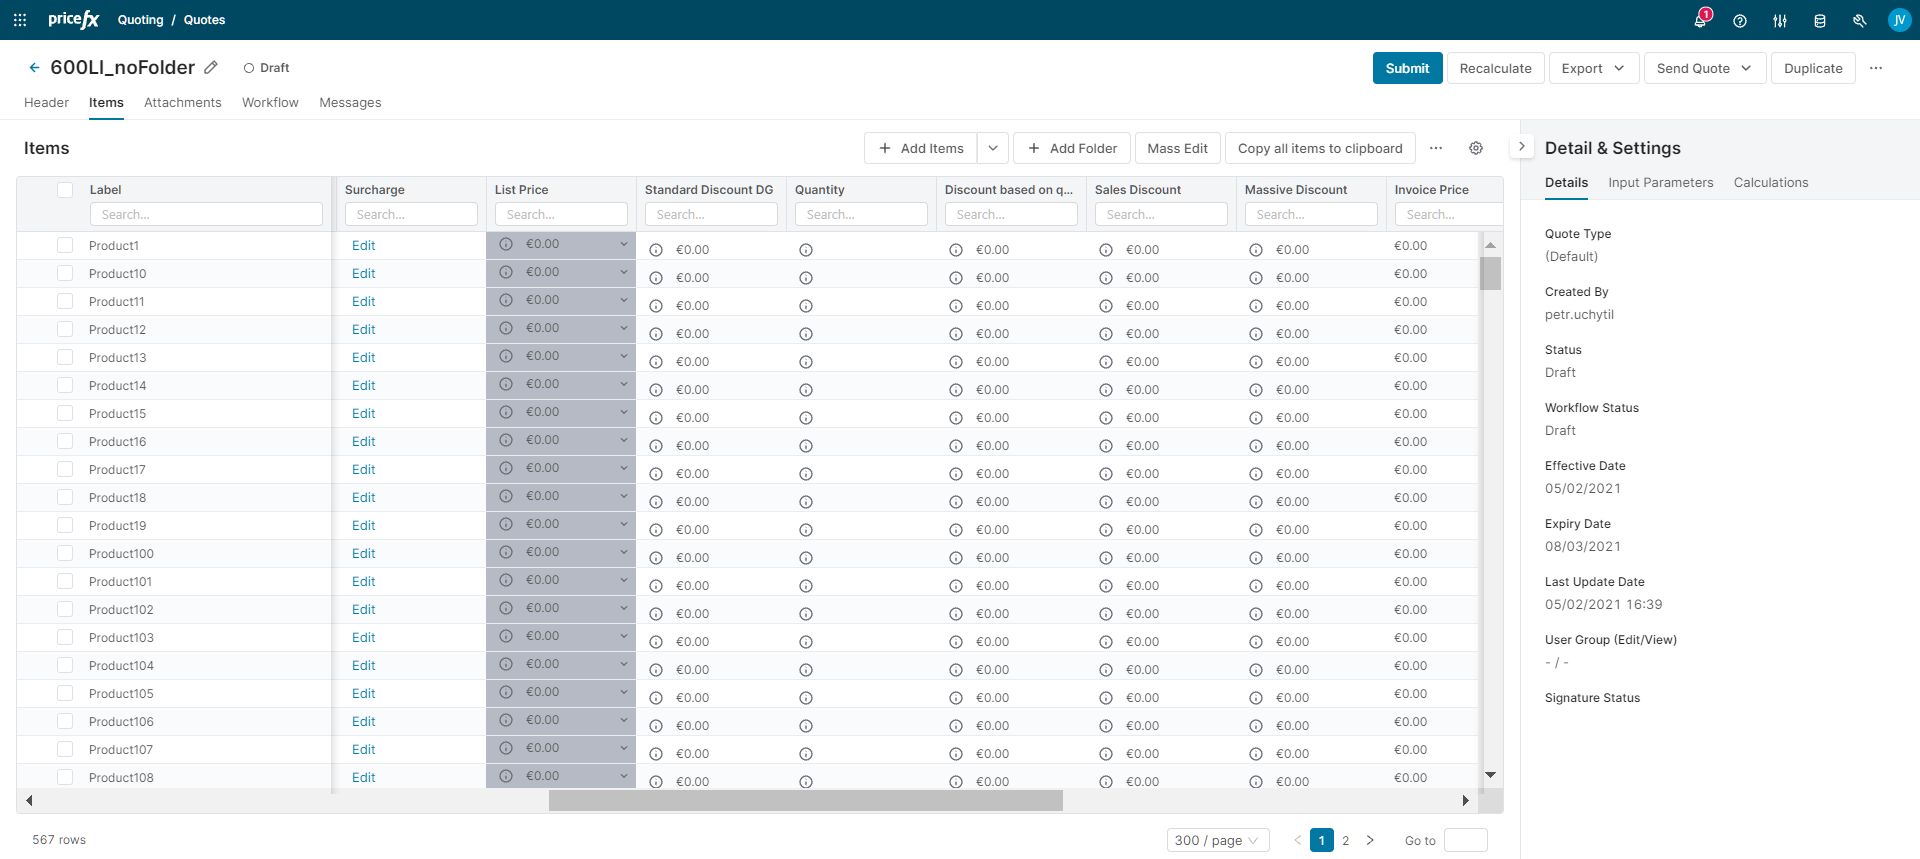Open the help question mark icon
Image resolution: width=1920 pixels, height=859 pixels.
point(1740,20)
